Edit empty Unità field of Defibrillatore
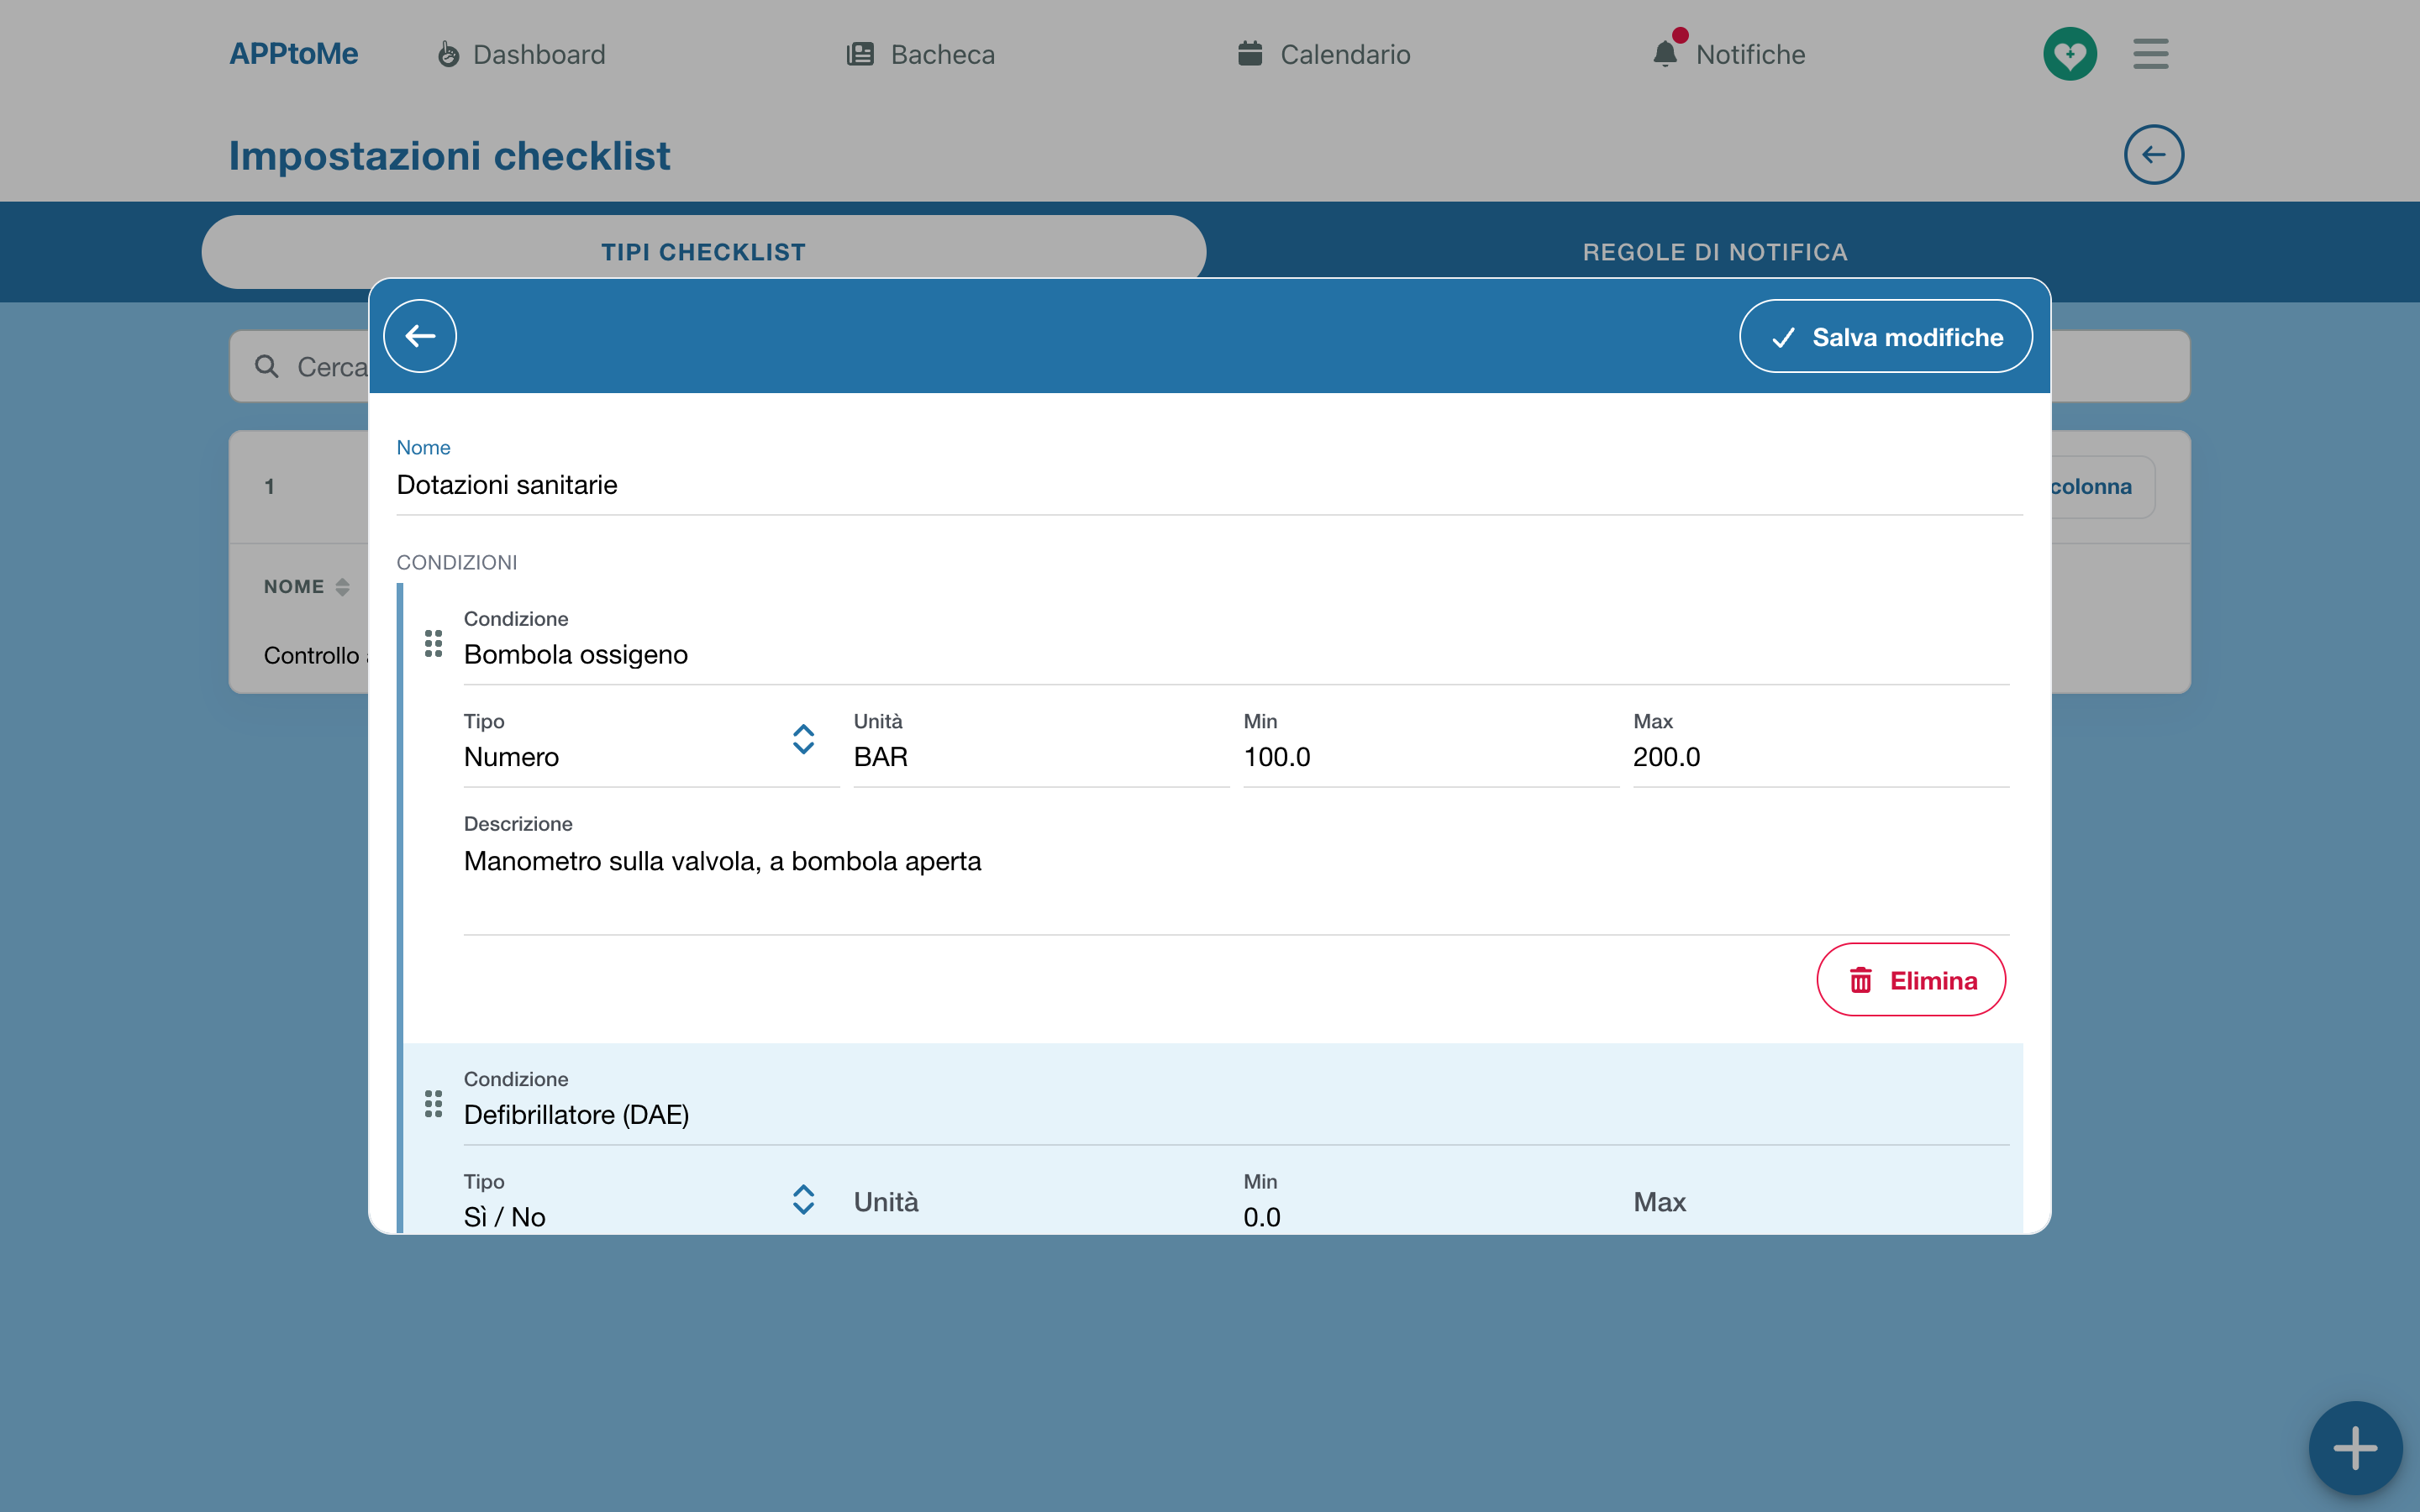This screenshot has width=2420, height=1512. 1041,1201
